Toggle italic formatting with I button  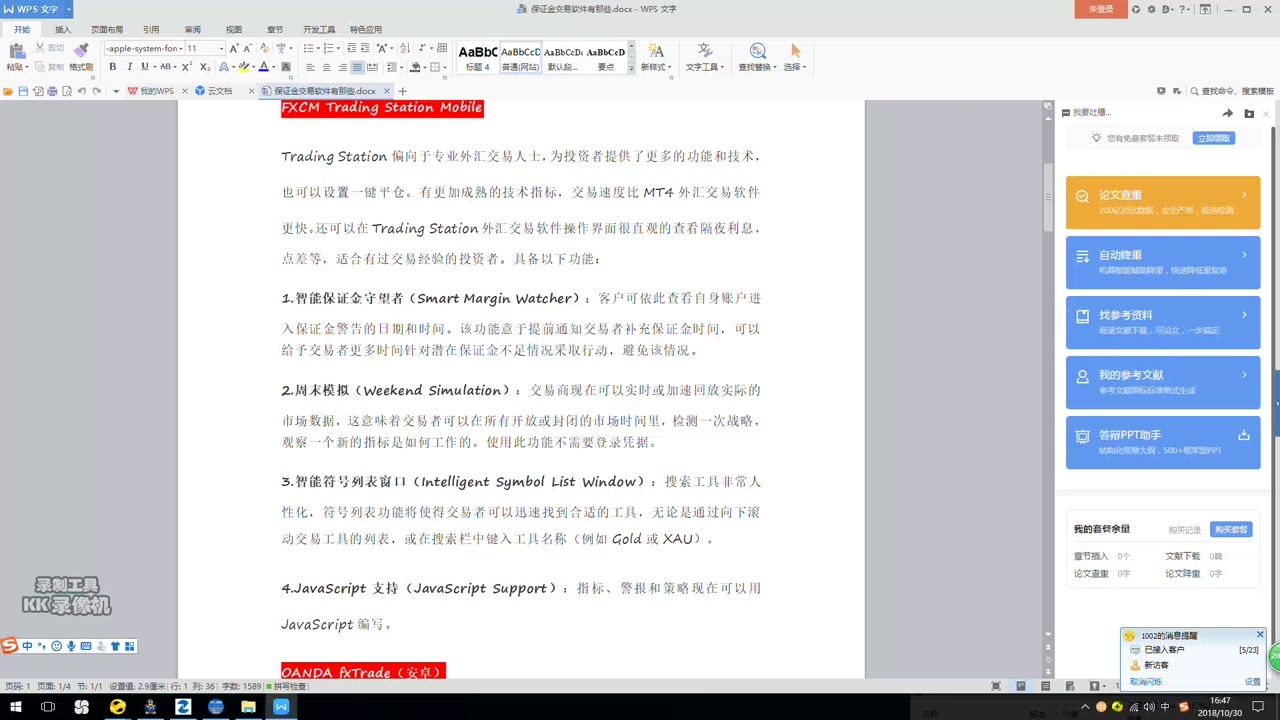click(x=129, y=67)
